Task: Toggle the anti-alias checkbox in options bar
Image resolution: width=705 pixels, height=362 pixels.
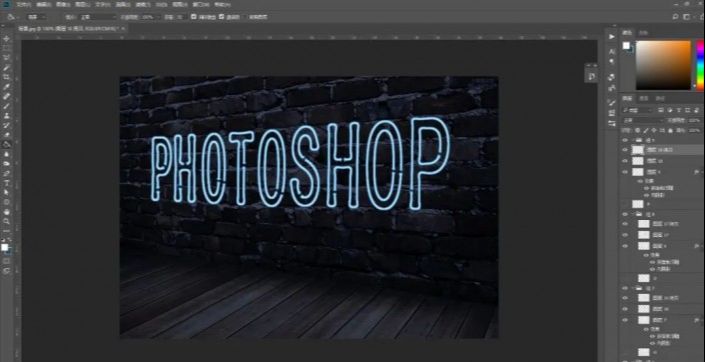Action: click(x=194, y=17)
